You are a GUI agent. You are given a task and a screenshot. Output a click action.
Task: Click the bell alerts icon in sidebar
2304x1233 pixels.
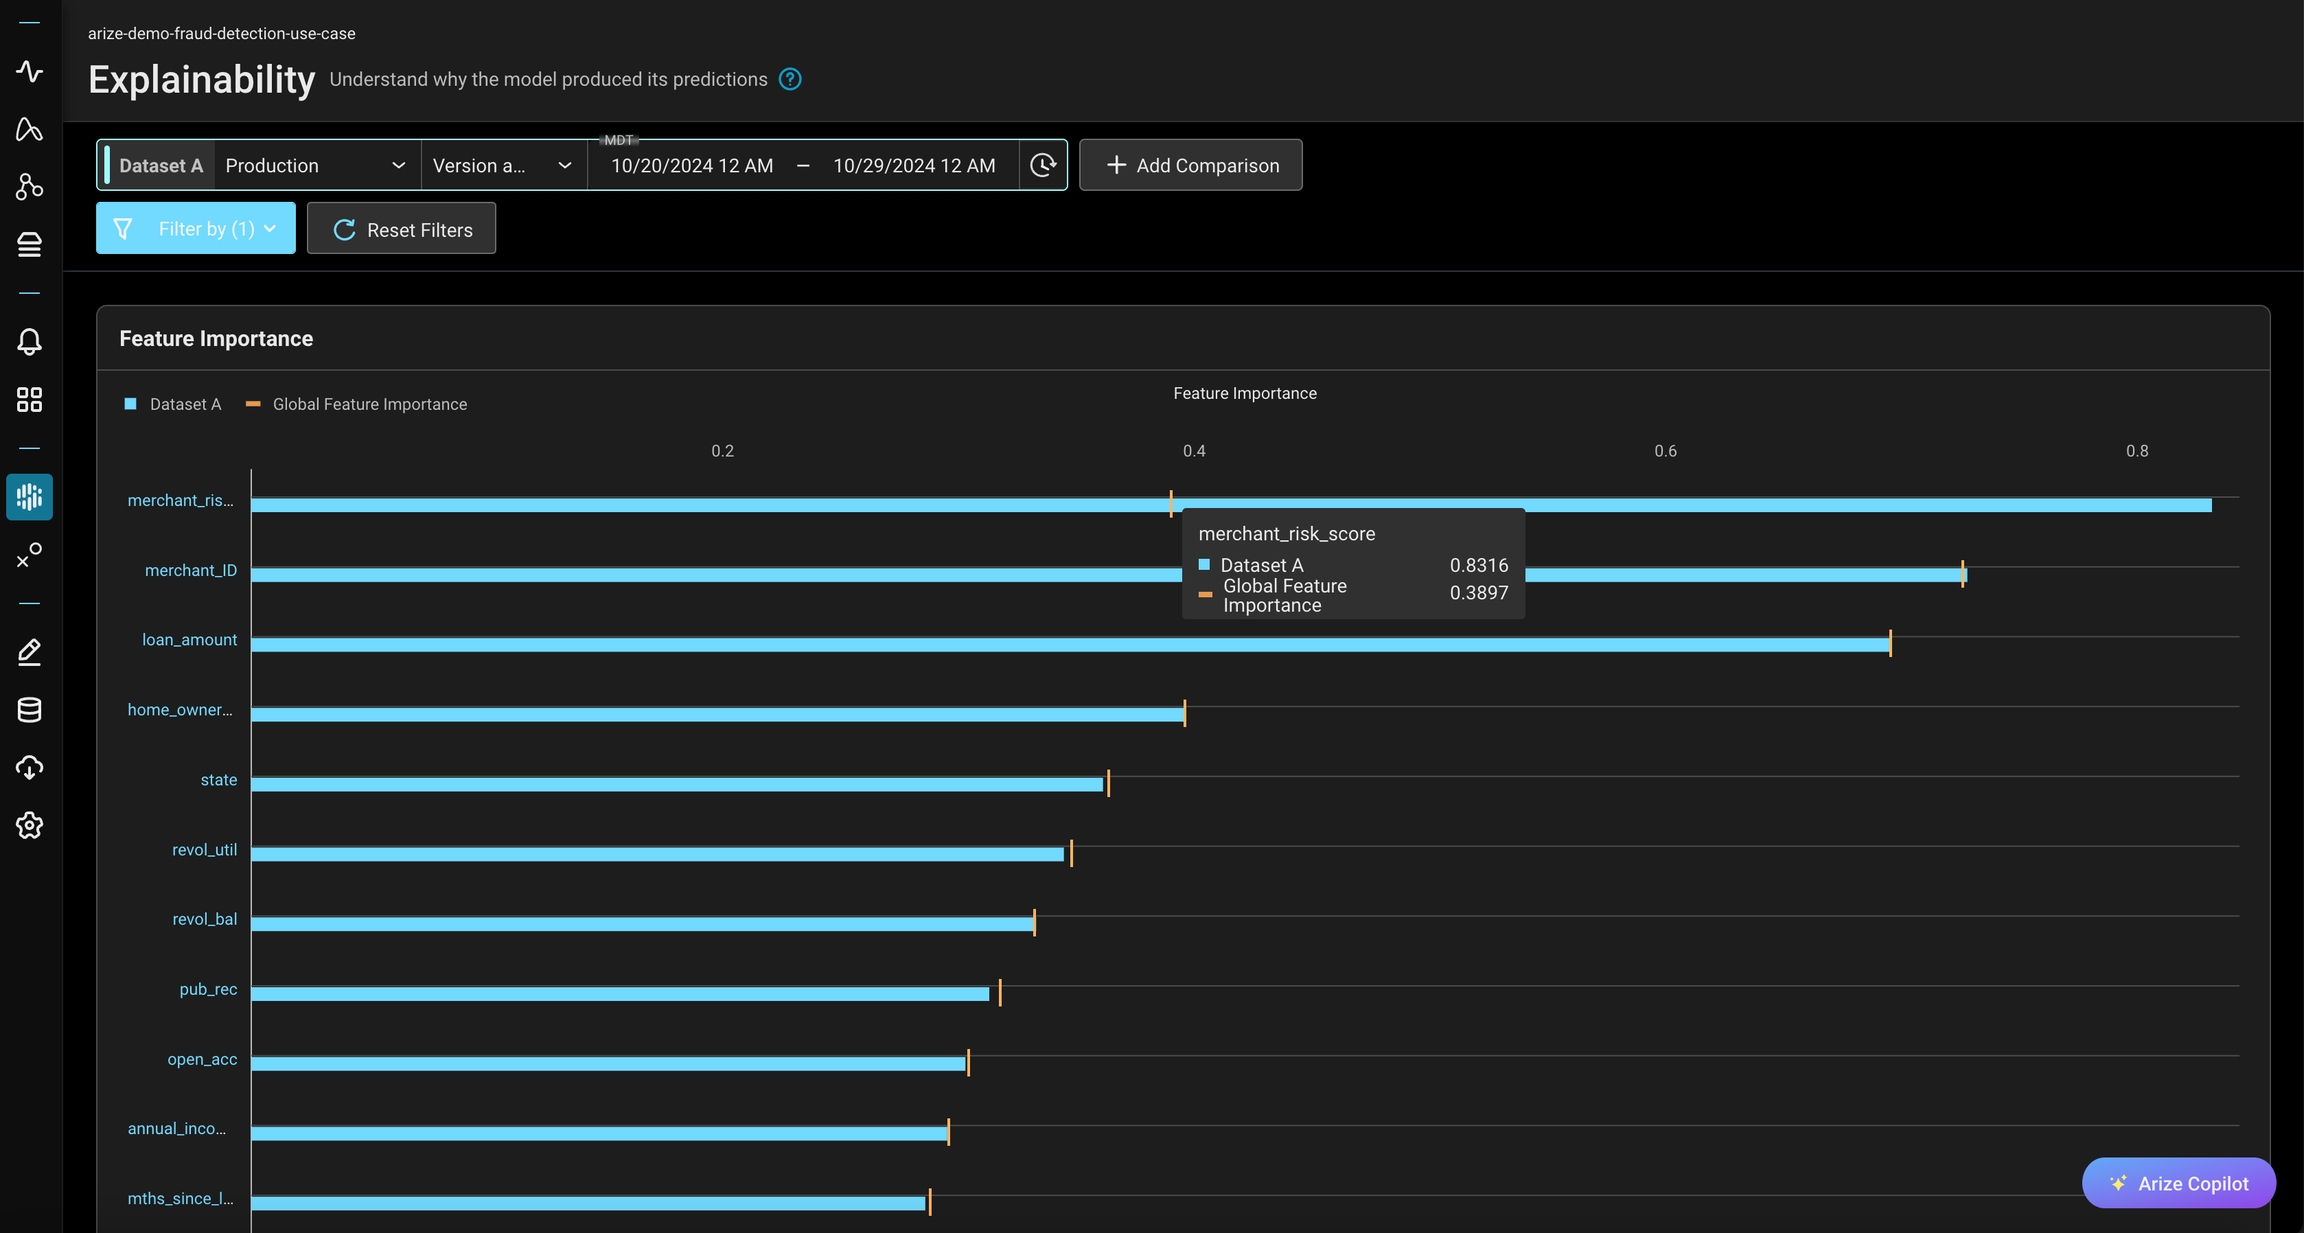[29, 342]
